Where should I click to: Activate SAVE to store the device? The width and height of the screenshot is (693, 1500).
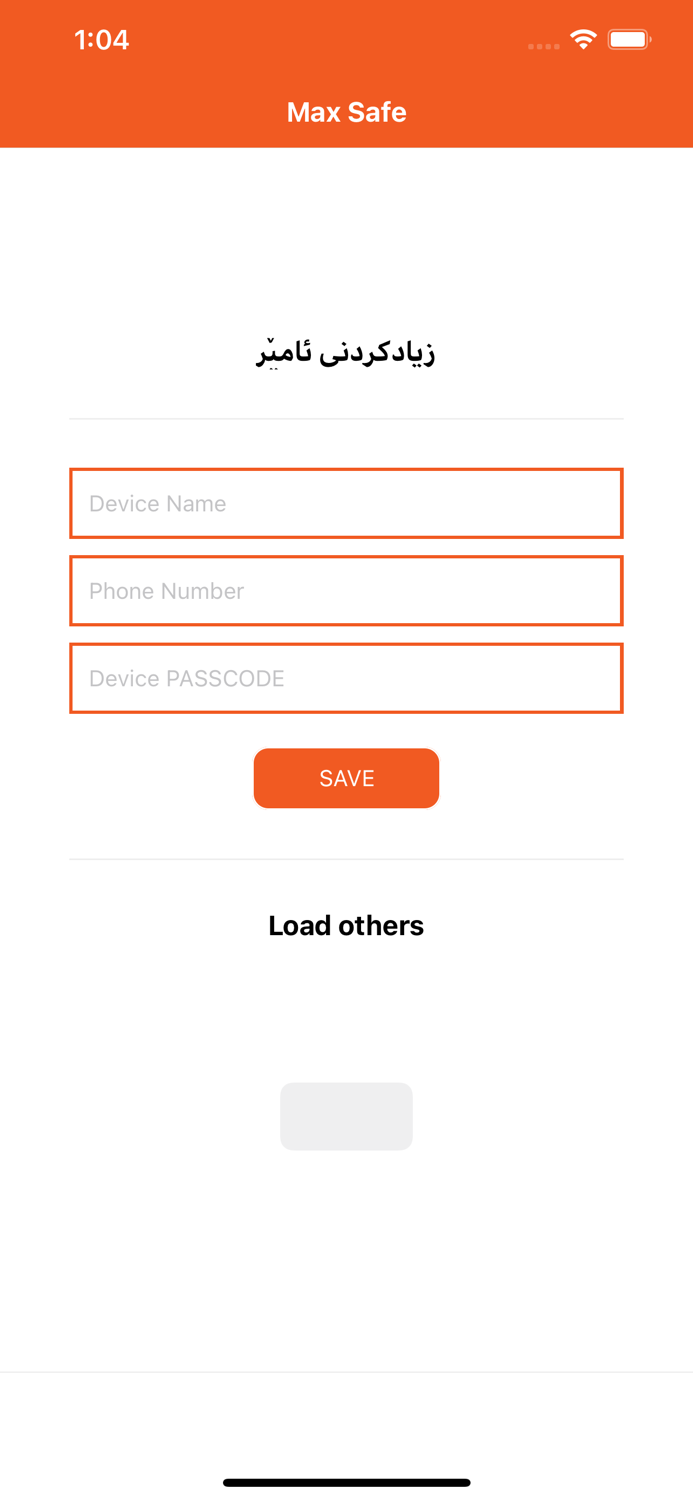click(x=346, y=778)
